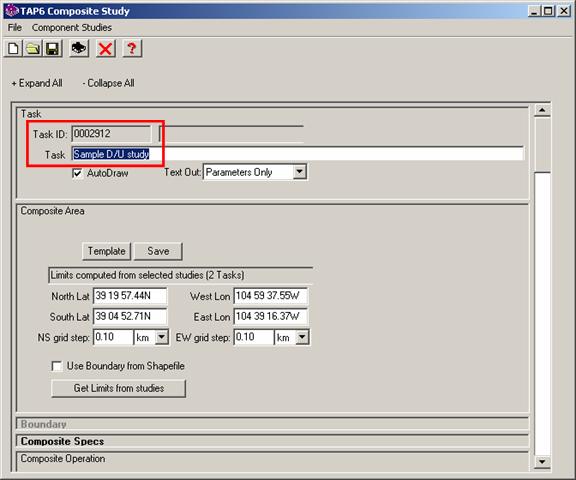The image size is (576, 480).
Task: Open help with the question mark icon
Action: pyautogui.click(x=132, y=48)
